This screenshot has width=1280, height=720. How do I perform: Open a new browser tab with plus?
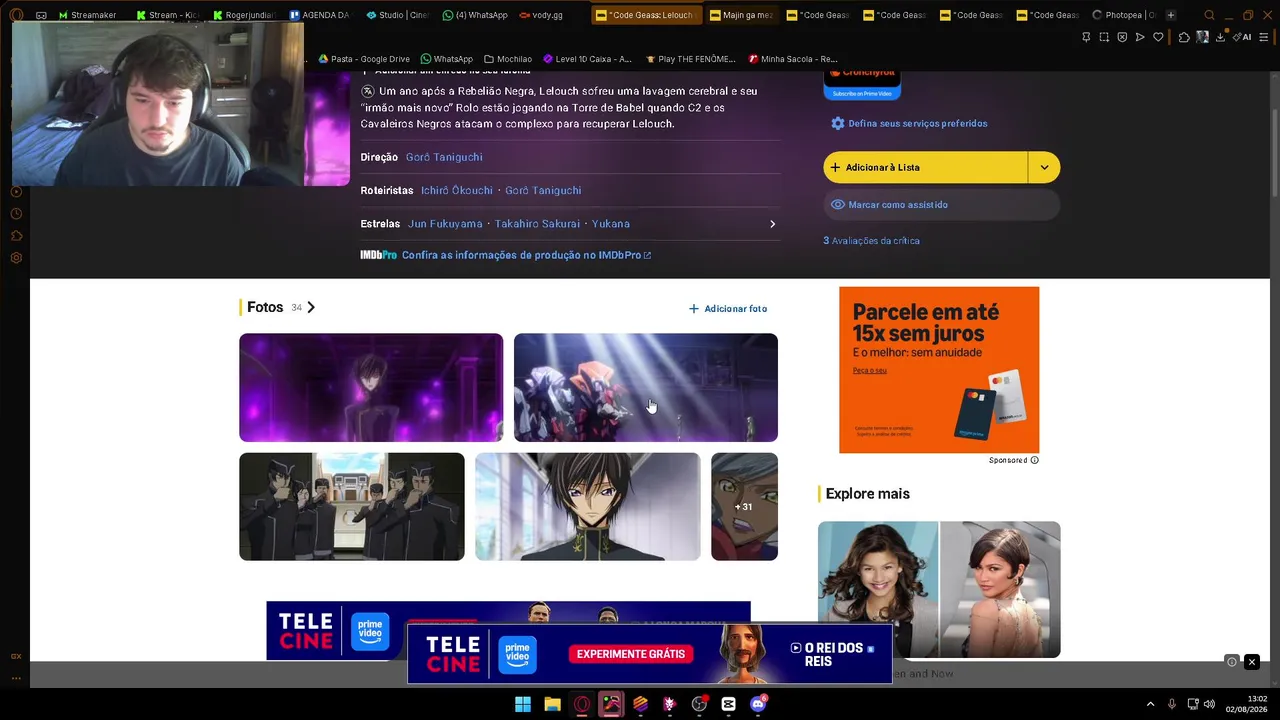[x=1171, y=15]
